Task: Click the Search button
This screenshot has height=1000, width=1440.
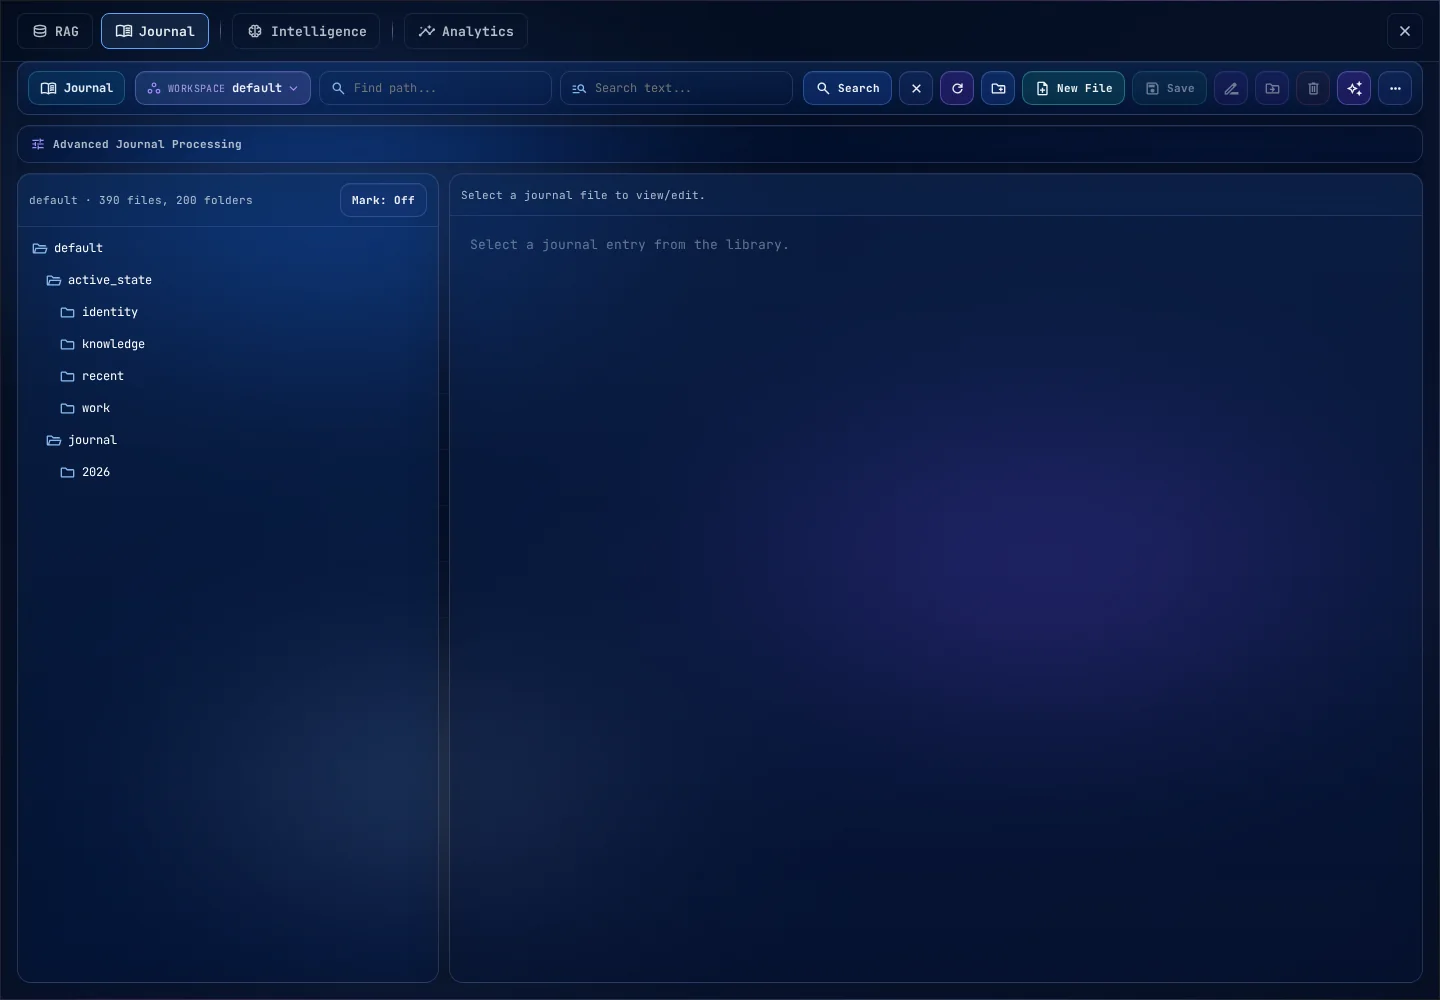Action: pyautogui.click(x=847, y=88)
